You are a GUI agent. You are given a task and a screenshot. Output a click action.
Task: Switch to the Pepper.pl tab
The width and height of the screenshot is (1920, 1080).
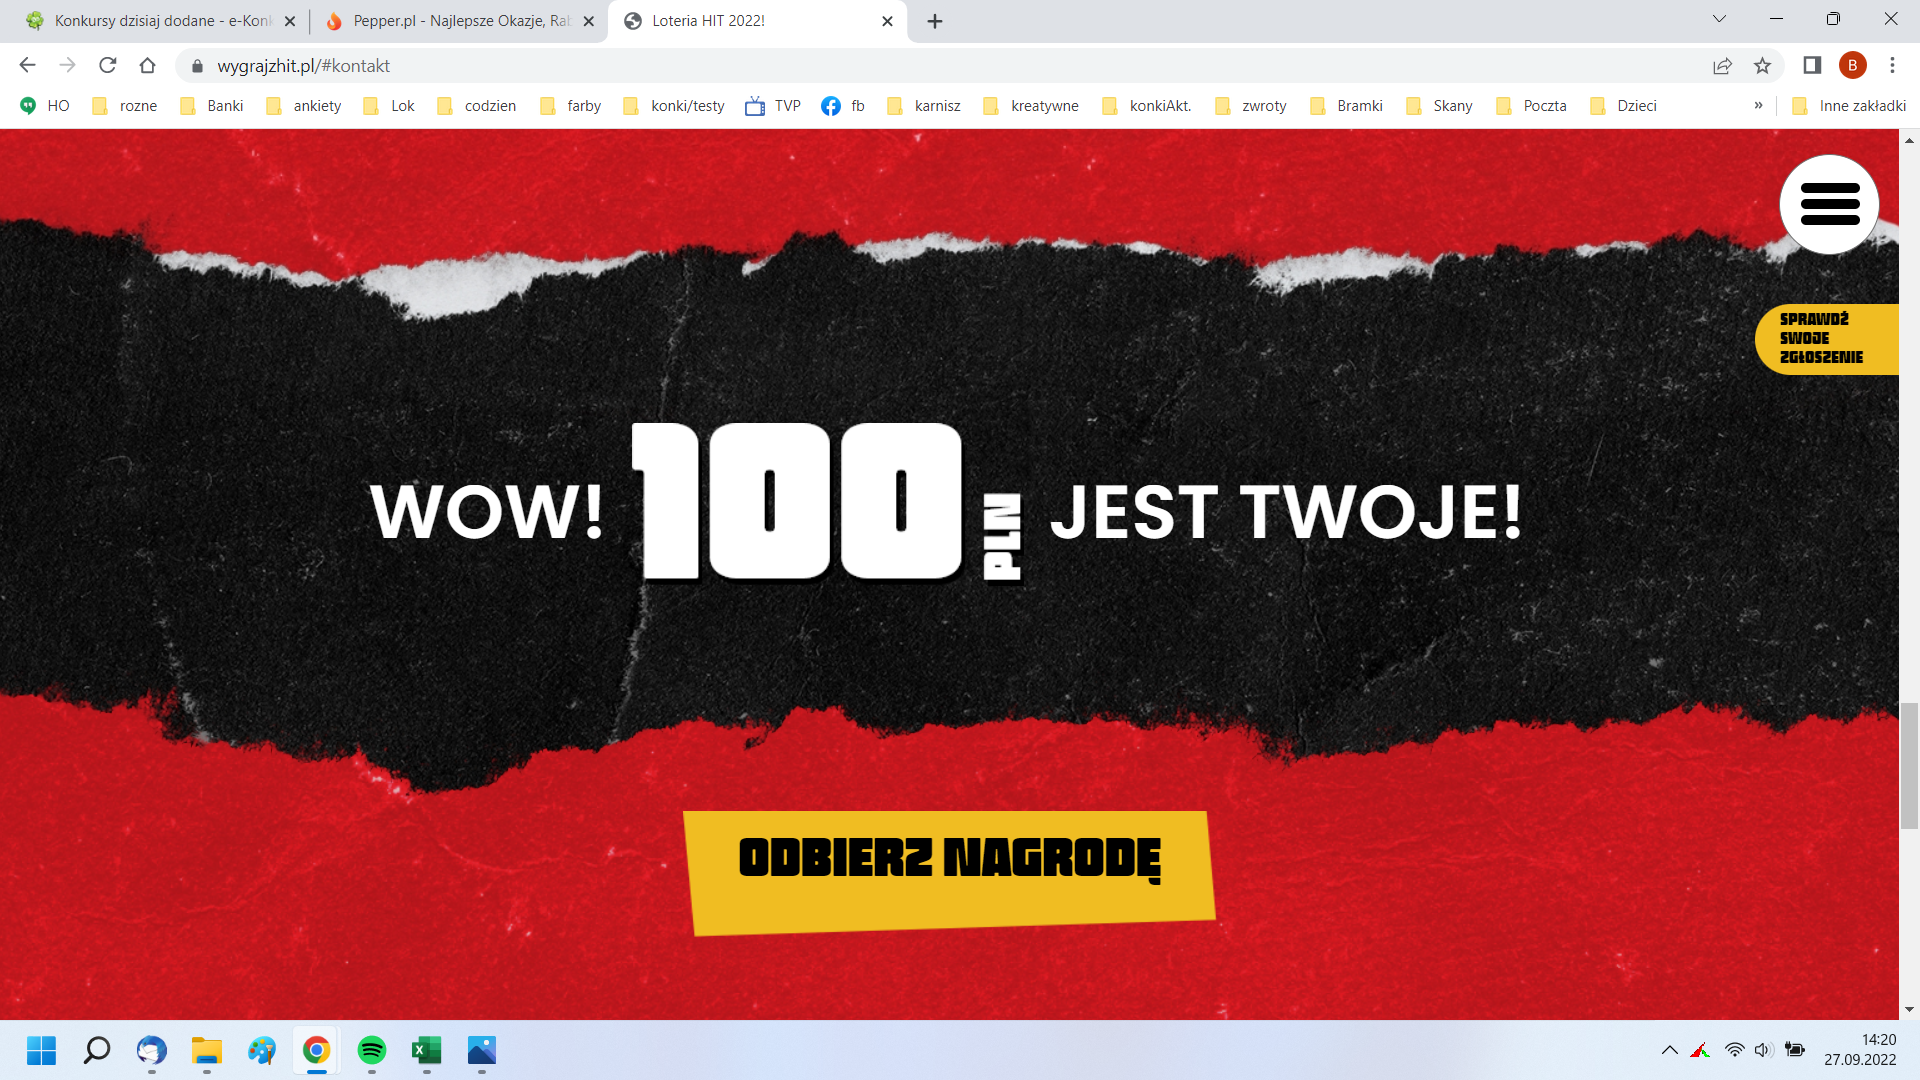(460, 21)
